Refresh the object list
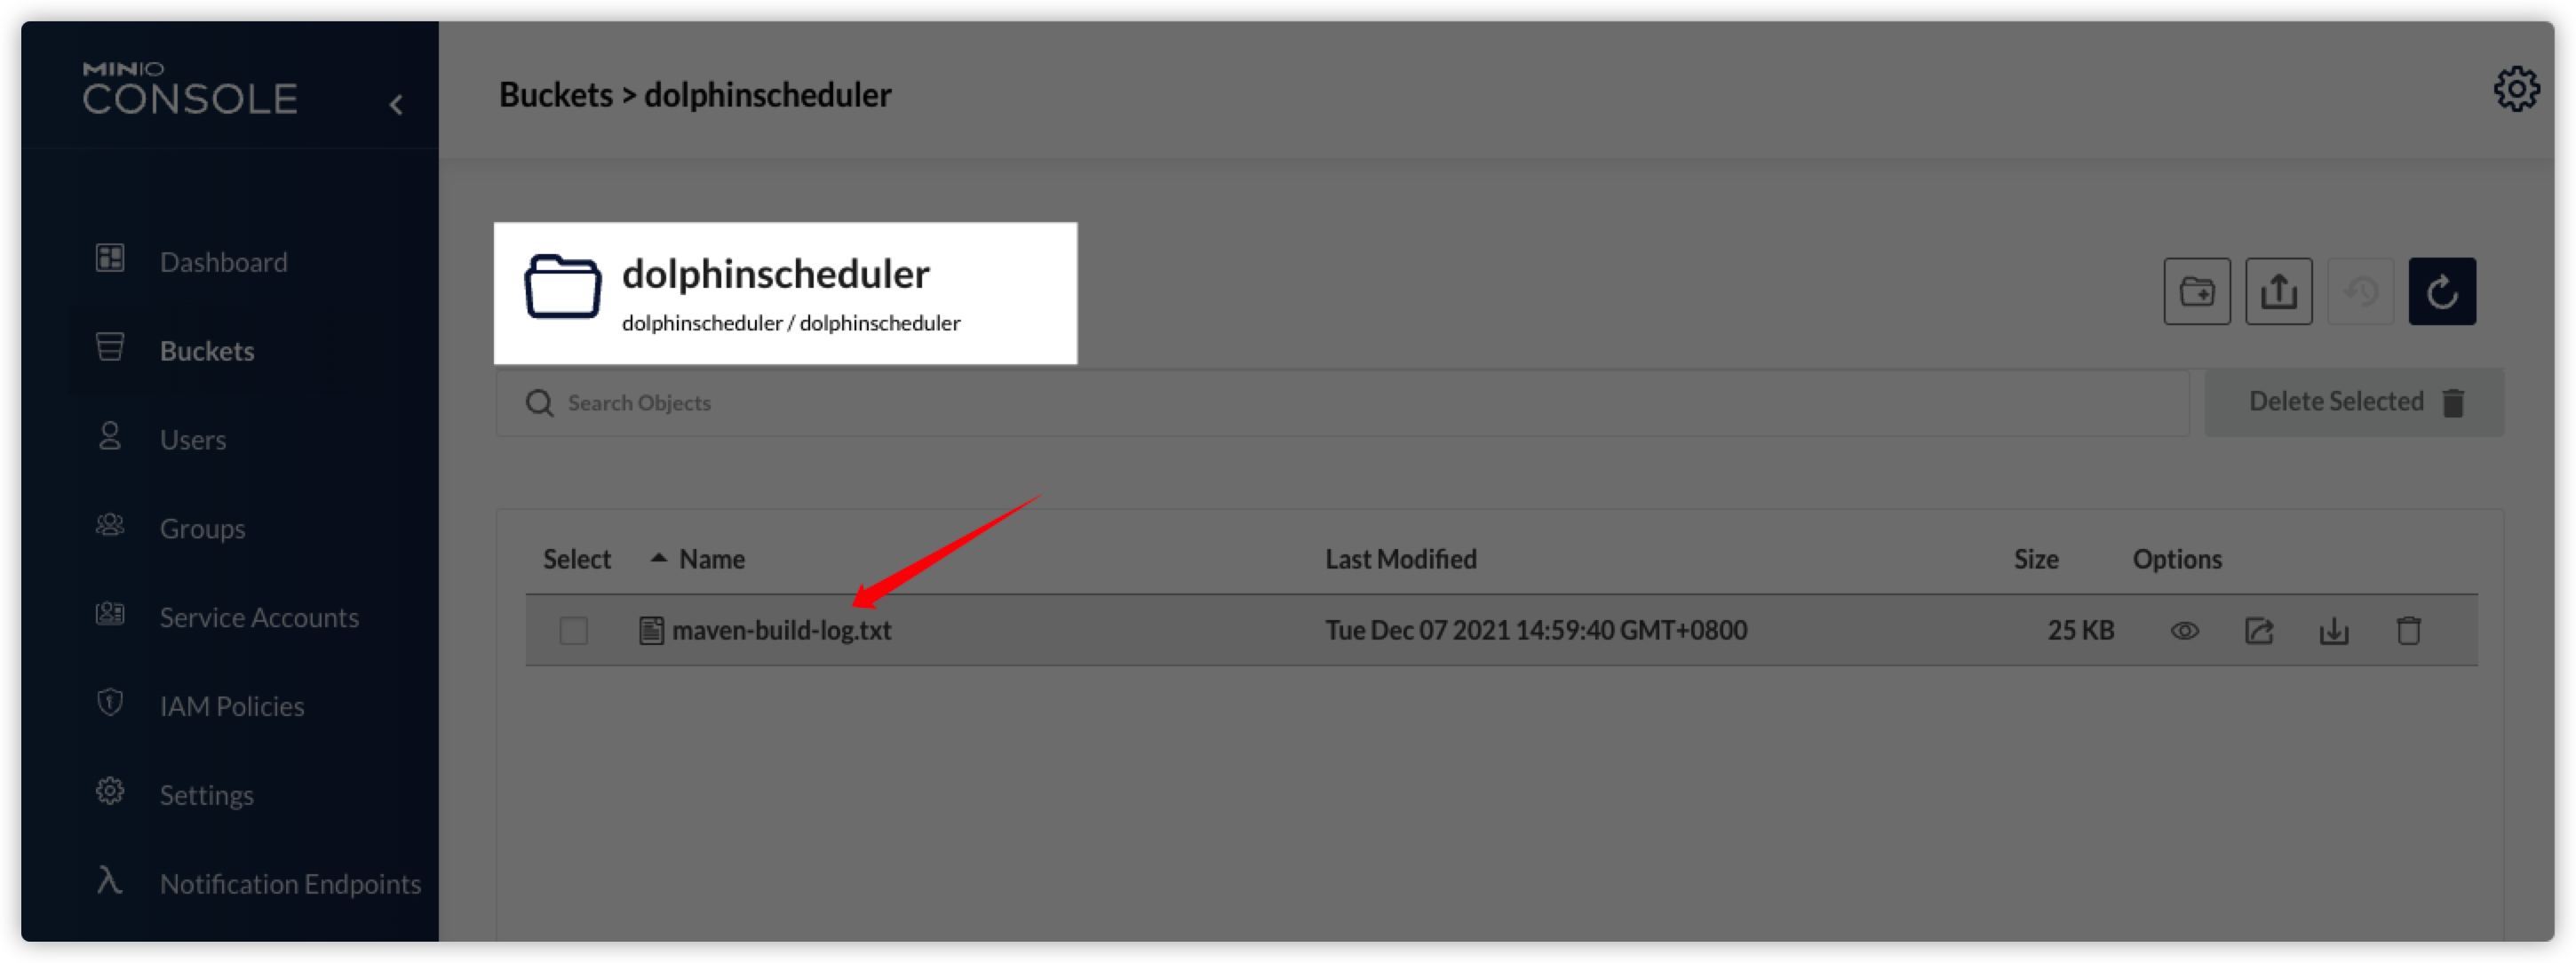This screenshot has width=2576, height=963. [2441, 291]
